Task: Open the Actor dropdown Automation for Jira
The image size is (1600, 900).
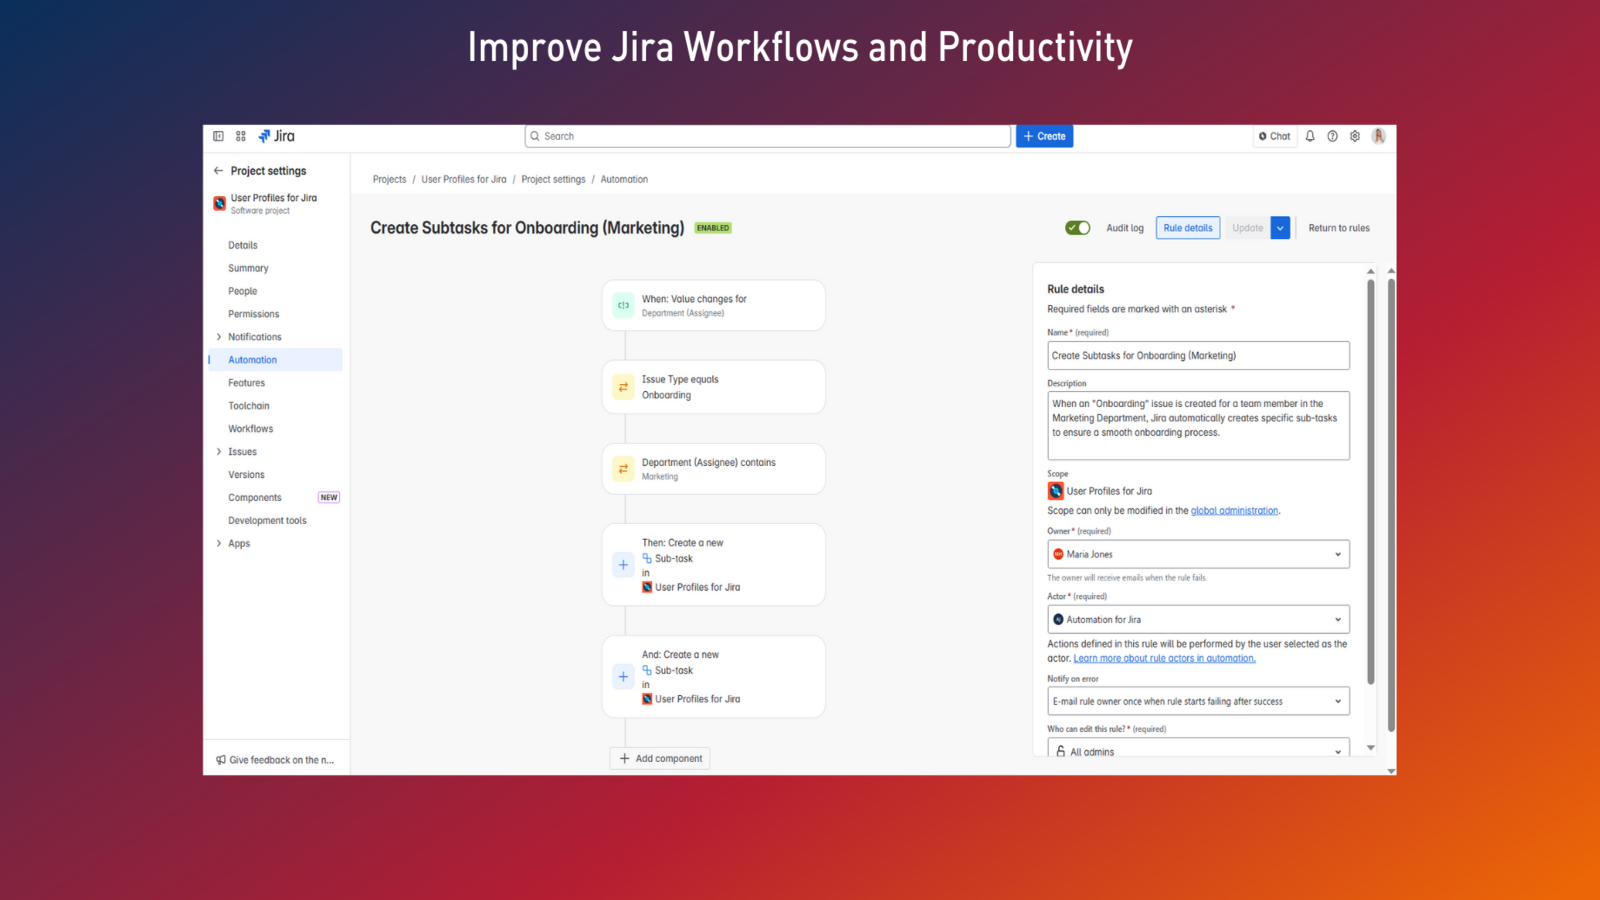Action: pyautogui.click(x=1198, y=619)
